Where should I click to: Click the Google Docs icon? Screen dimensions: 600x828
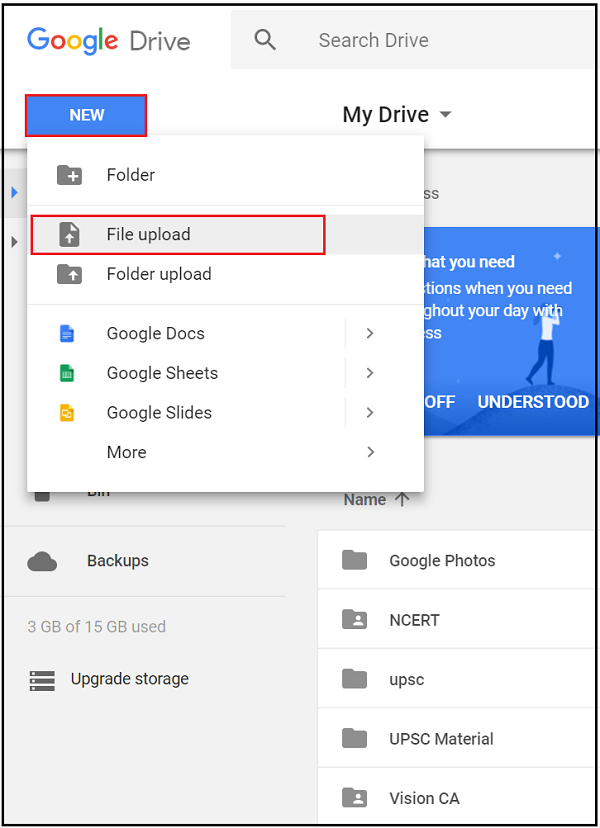click(x=67, y=333)
